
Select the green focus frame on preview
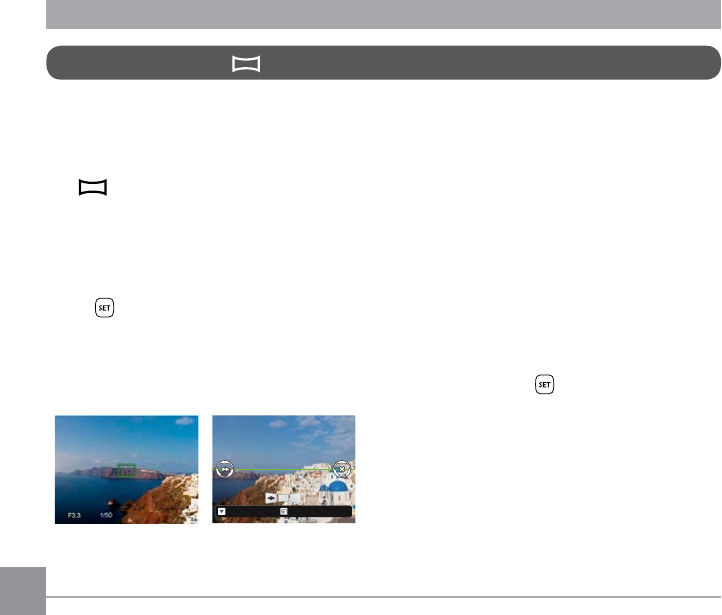coord(126,470)
